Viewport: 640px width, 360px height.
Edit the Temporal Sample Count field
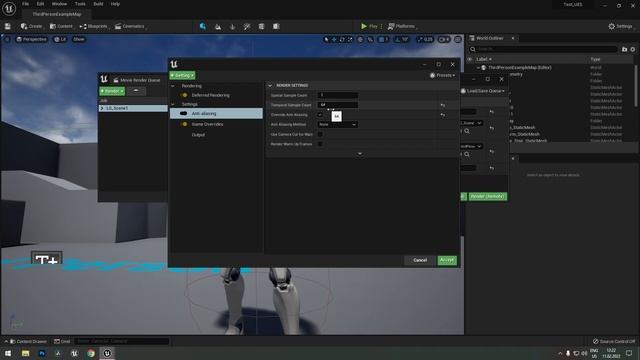click(338, 105)
